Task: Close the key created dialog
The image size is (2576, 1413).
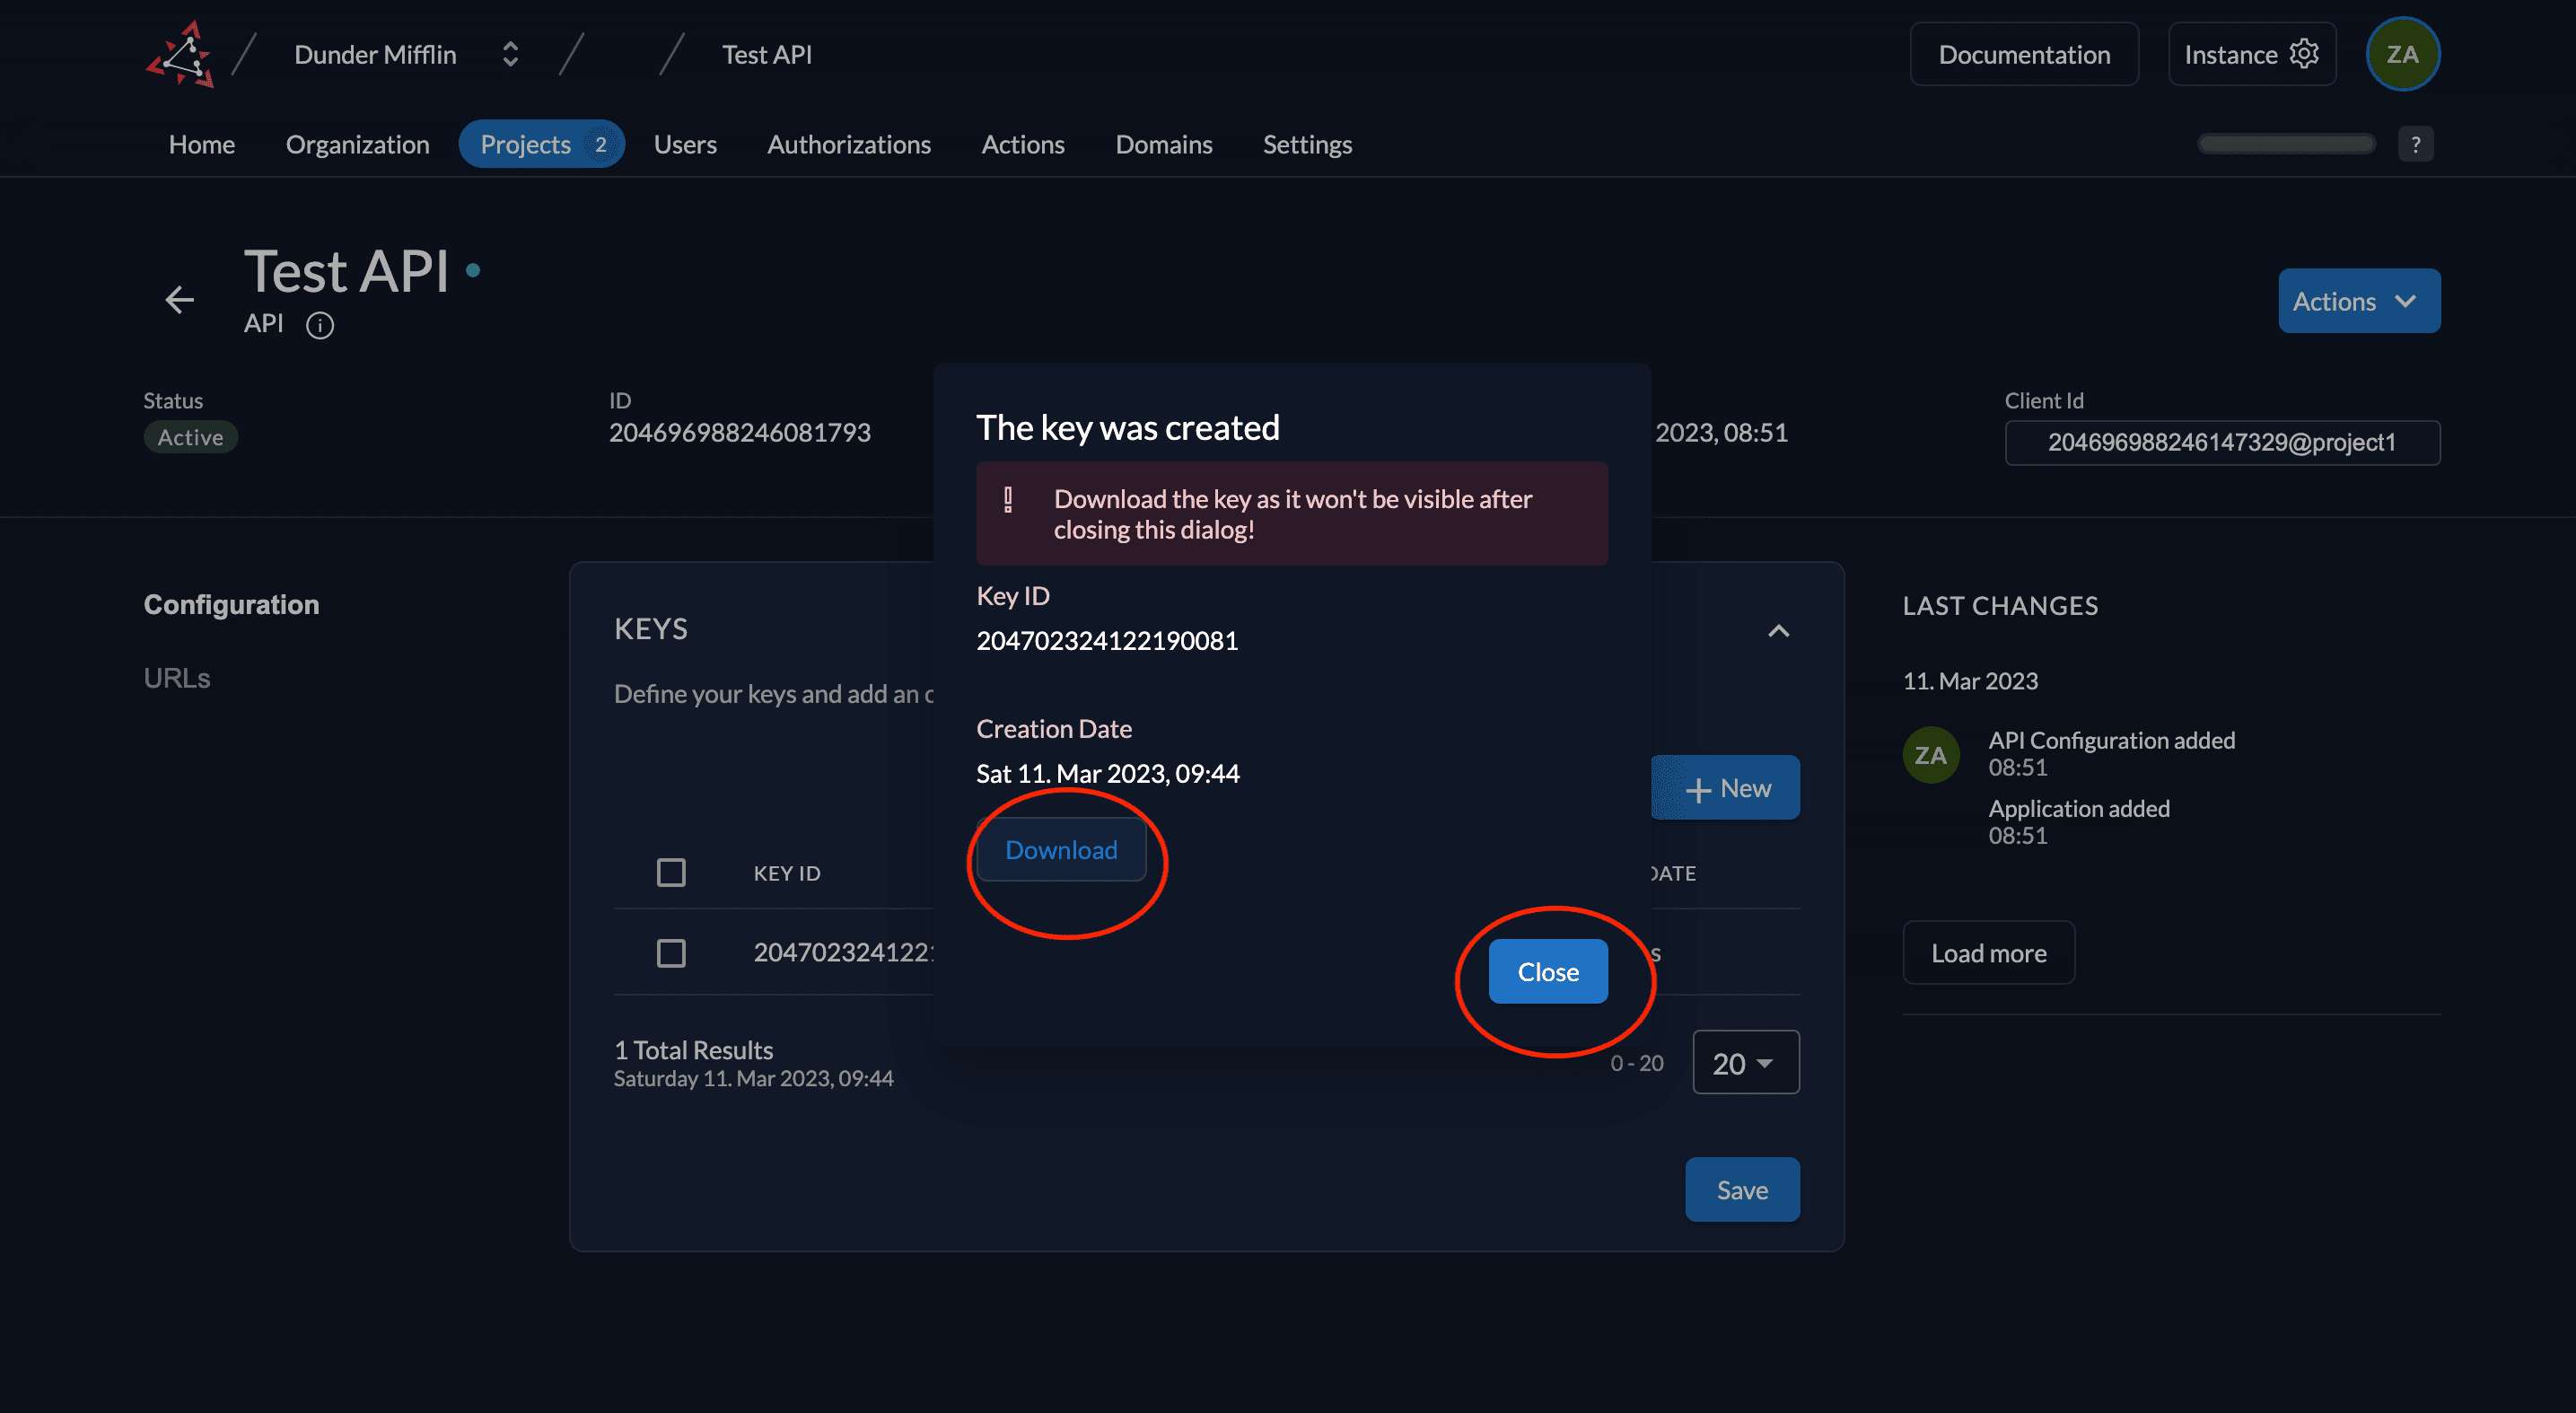Action: [x=1547, y=972]
